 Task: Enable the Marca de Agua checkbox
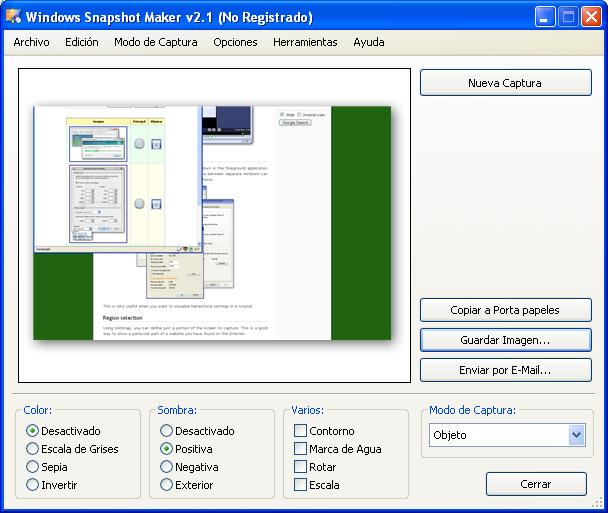click(300, 449)
